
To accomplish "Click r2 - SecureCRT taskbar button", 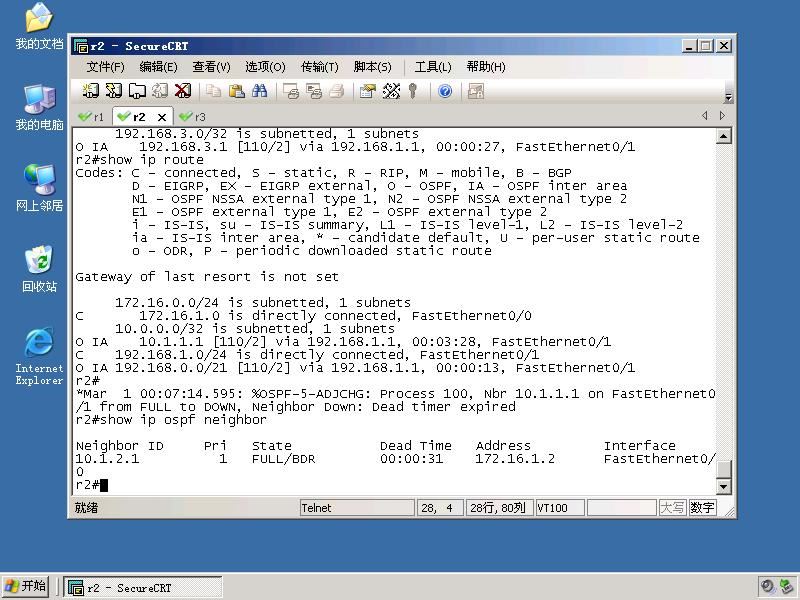I will coord(143,587).
